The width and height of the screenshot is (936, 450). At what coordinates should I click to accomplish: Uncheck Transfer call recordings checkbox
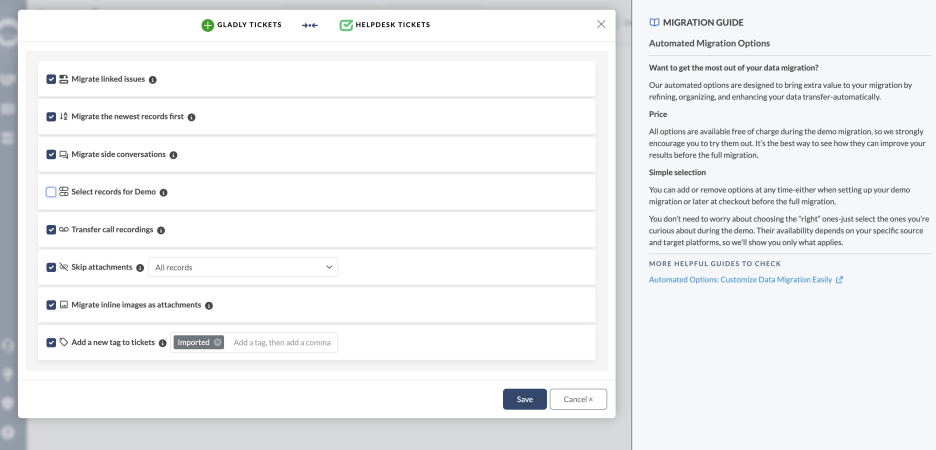point(51,230)
